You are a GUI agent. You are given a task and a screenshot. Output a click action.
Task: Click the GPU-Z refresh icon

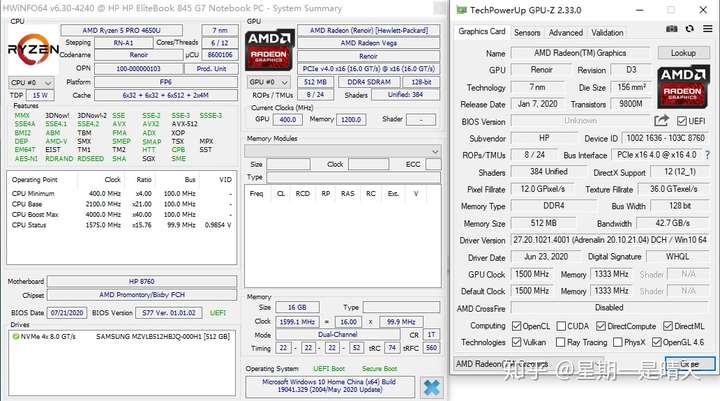689,29
